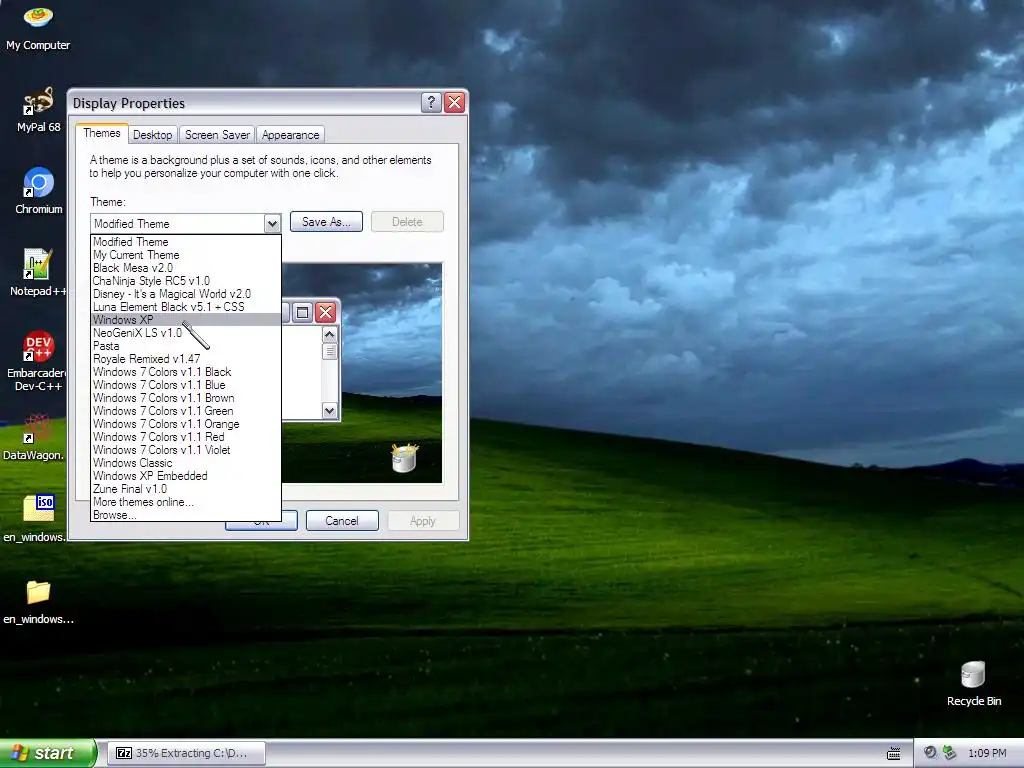The image size is (1024, 768).
Task: Click the taskbar clock showing 1:09 PM
Action: tap(987, 753)
